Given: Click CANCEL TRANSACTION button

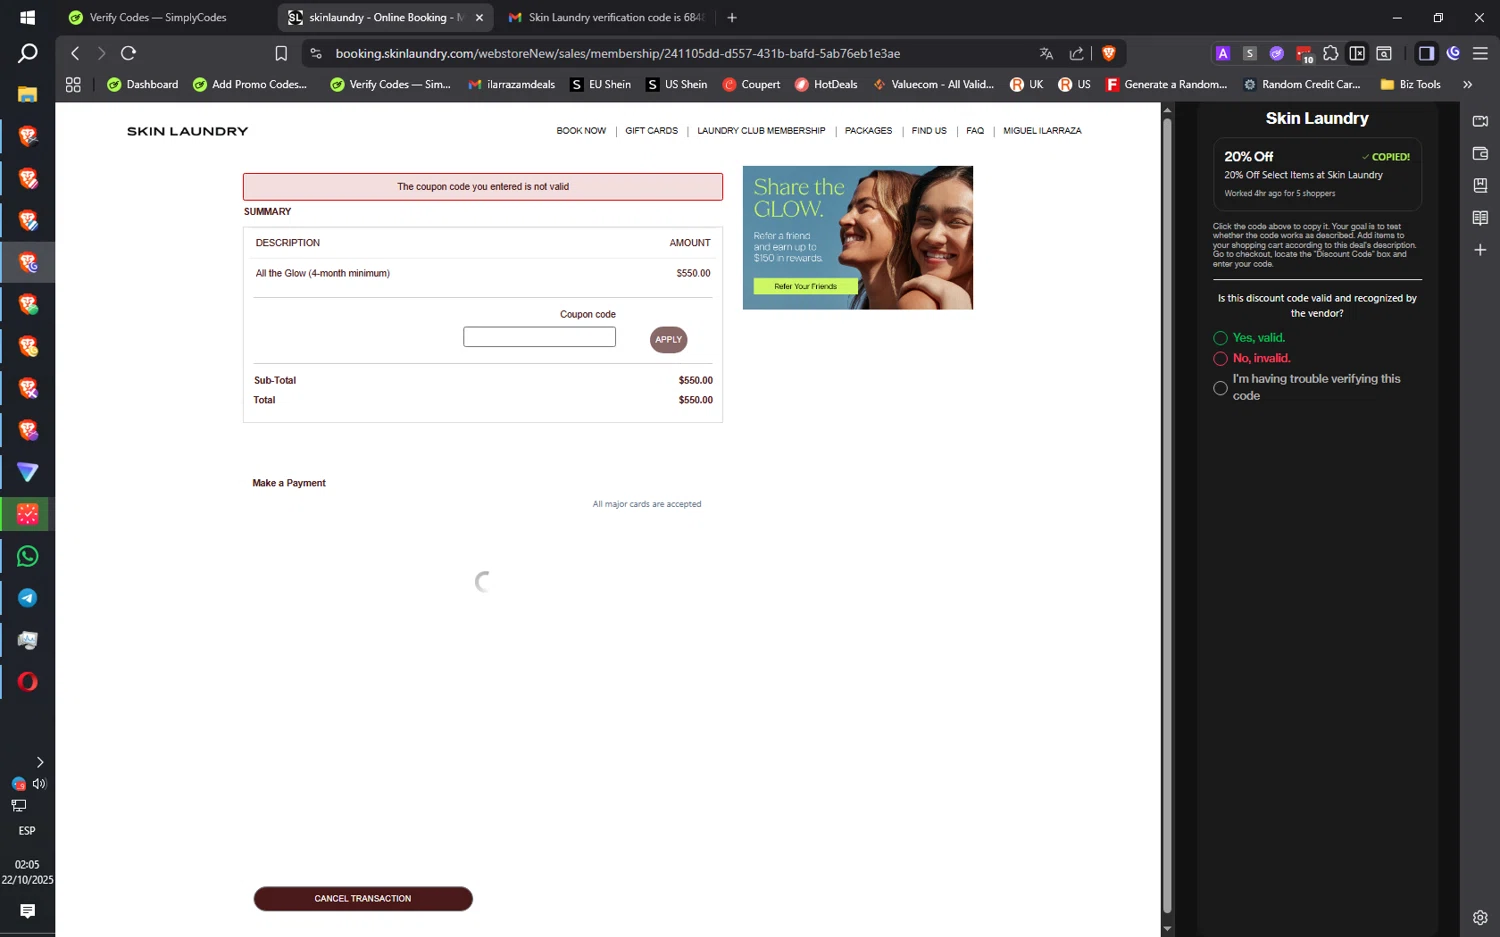Looking at the screenshot, I should click(x=363, y=899).
